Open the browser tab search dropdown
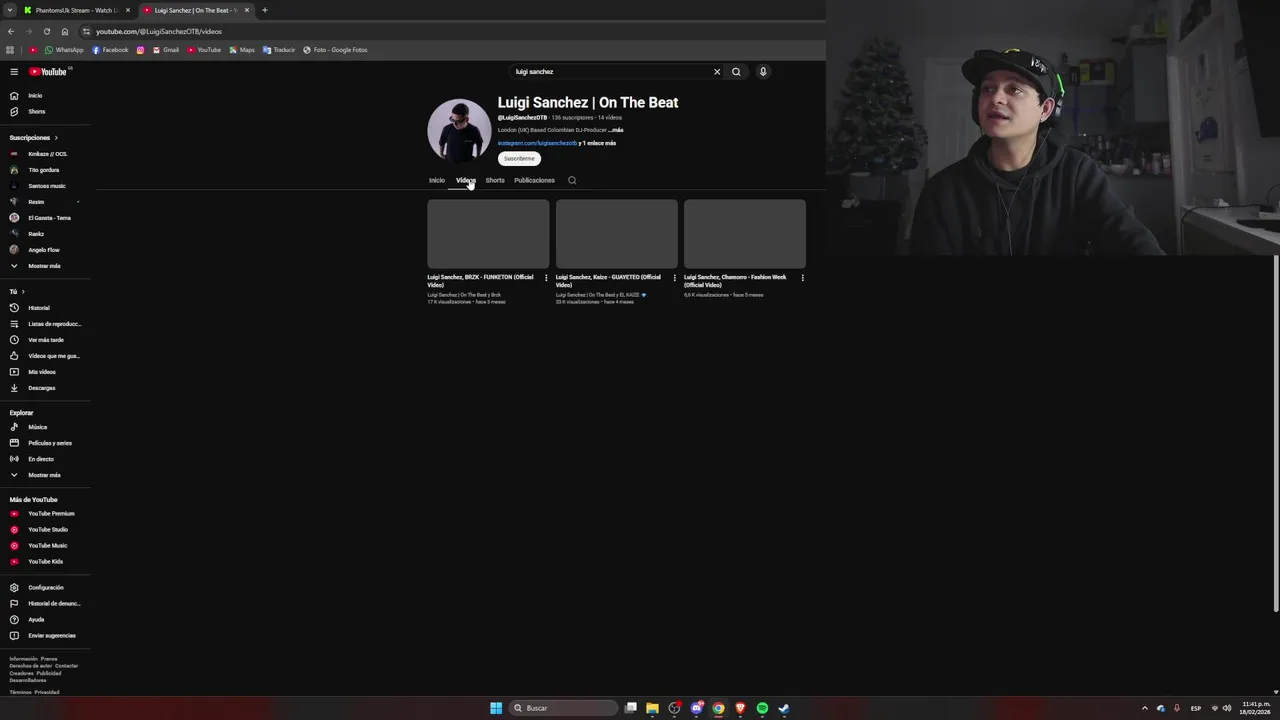 [x=10, y=10]
